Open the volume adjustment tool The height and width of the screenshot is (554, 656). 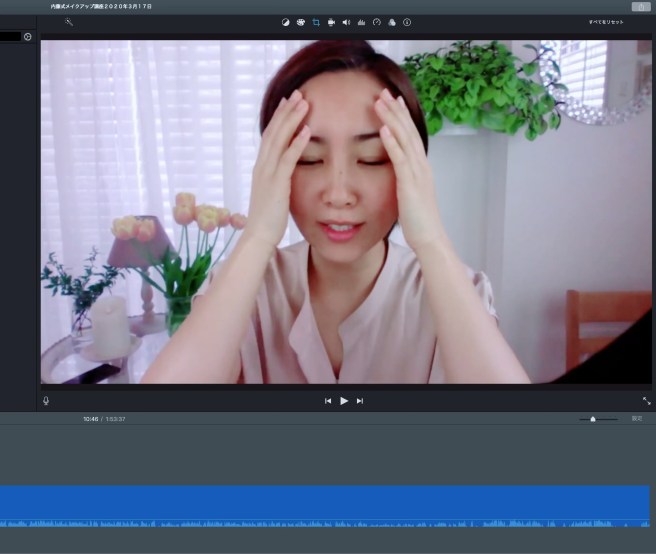click(346, 22)
